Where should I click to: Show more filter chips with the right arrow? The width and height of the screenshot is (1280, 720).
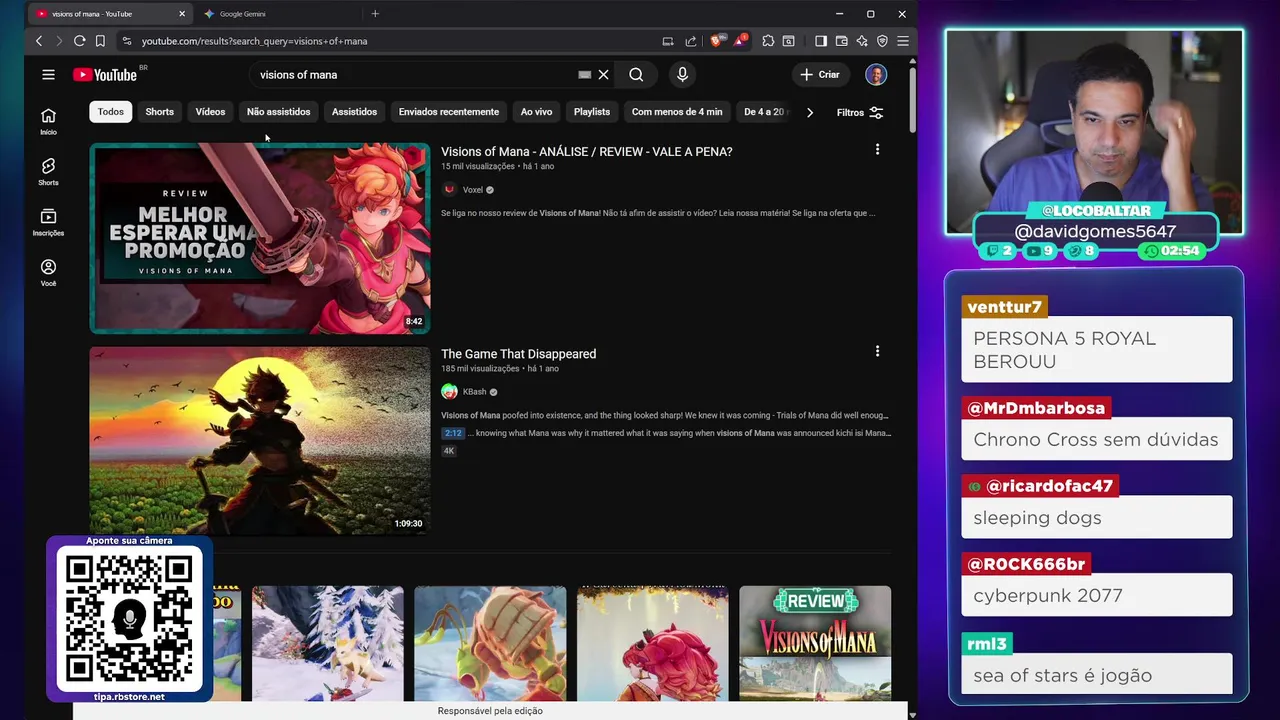(810, 112)
